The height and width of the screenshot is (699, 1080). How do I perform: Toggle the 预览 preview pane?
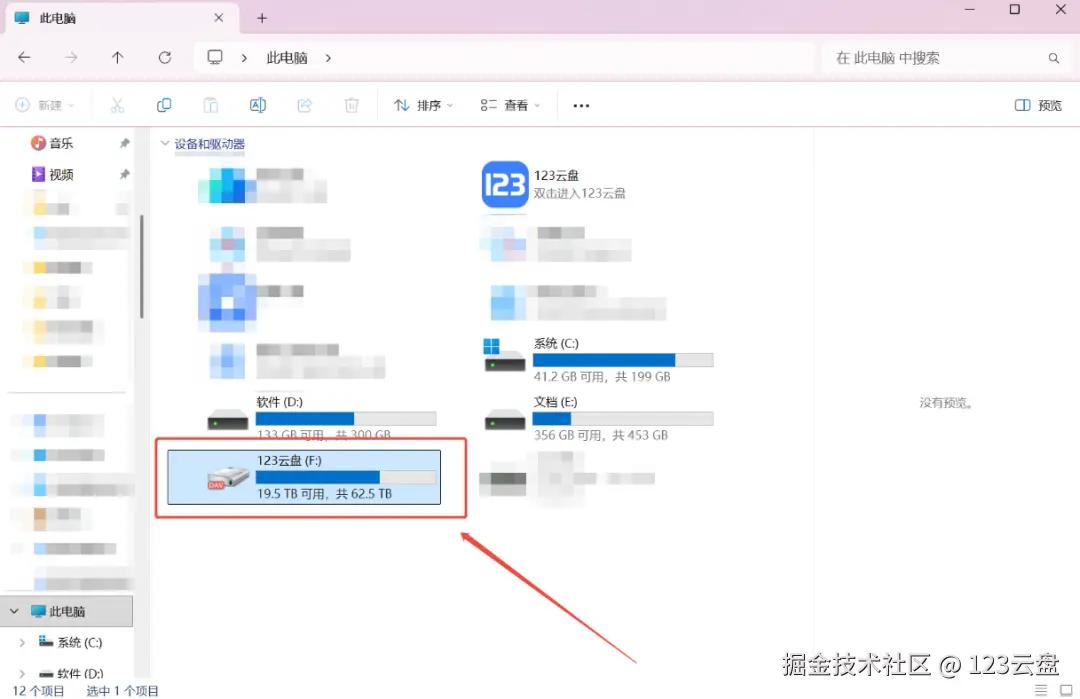tap(1038, 105)
